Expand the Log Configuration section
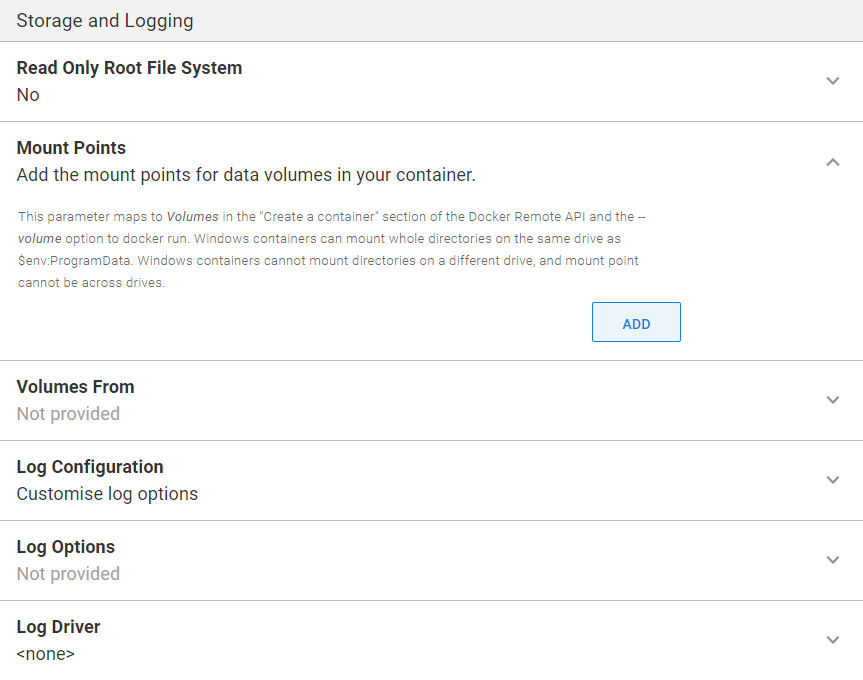The width and height of the screenshot is (863, 680). pyautogui.click(x=832, y=479)
